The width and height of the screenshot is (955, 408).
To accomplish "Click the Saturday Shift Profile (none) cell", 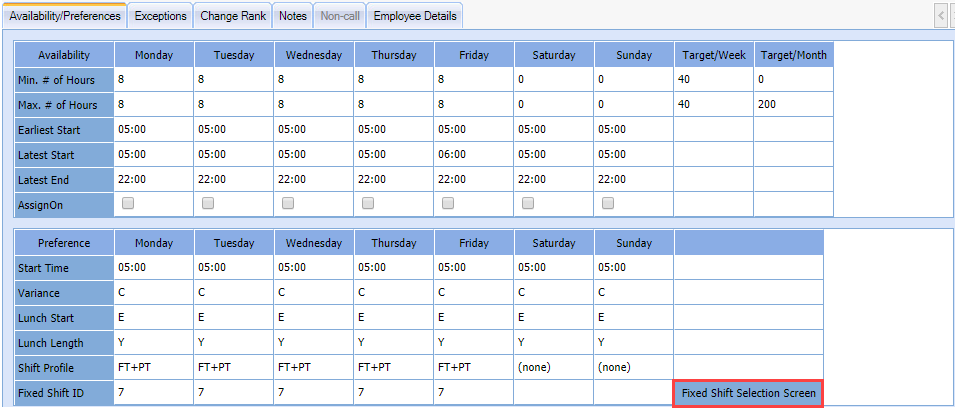I will [x=554, y=367].
